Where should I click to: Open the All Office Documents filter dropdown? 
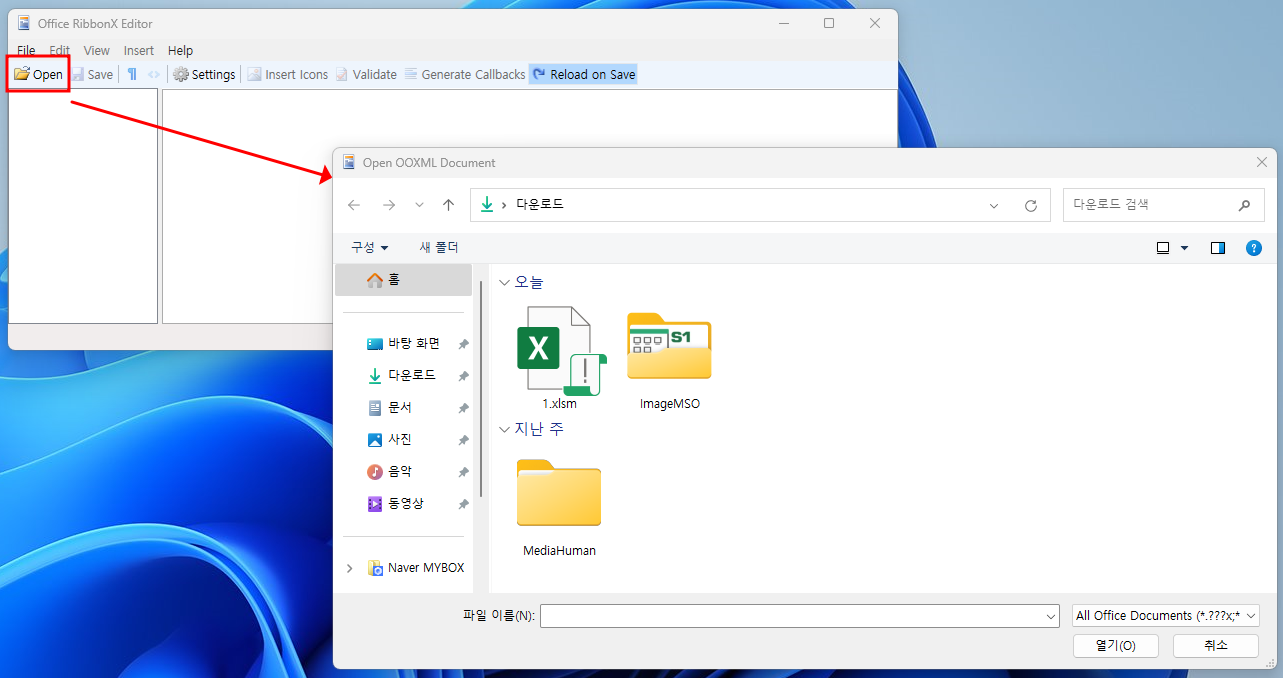[x=1165, y=615]
